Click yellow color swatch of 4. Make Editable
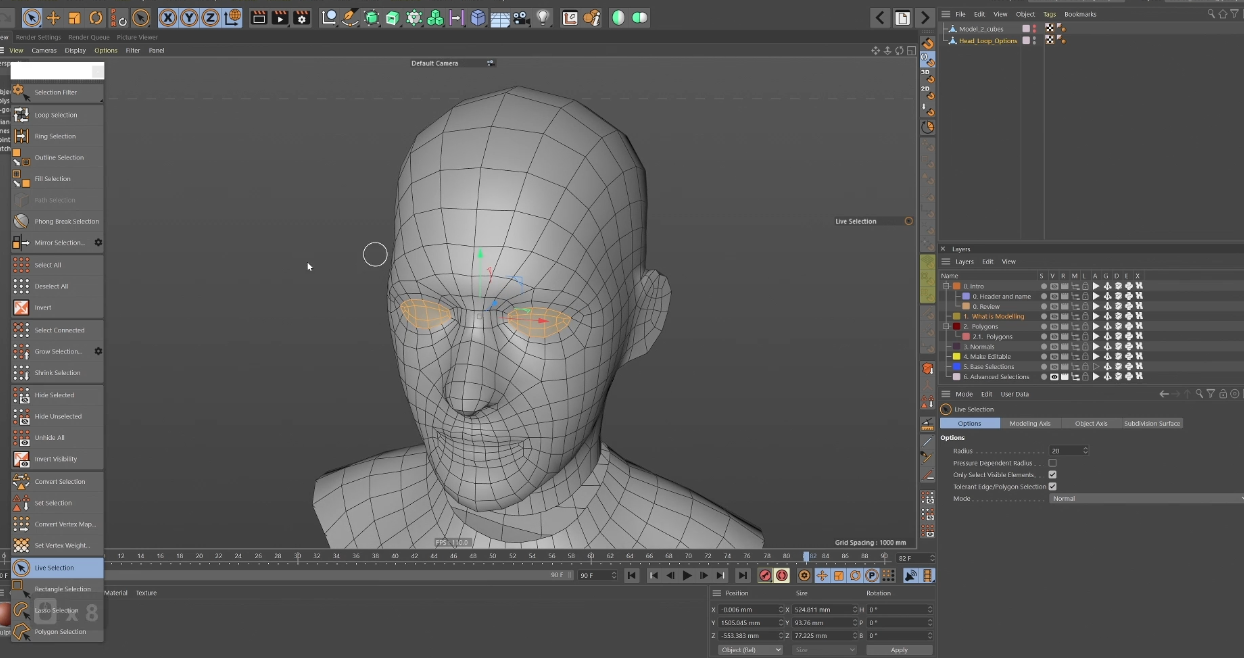Image resolution: width=1244 pixels, height=658 pixels. click(957, 357)
